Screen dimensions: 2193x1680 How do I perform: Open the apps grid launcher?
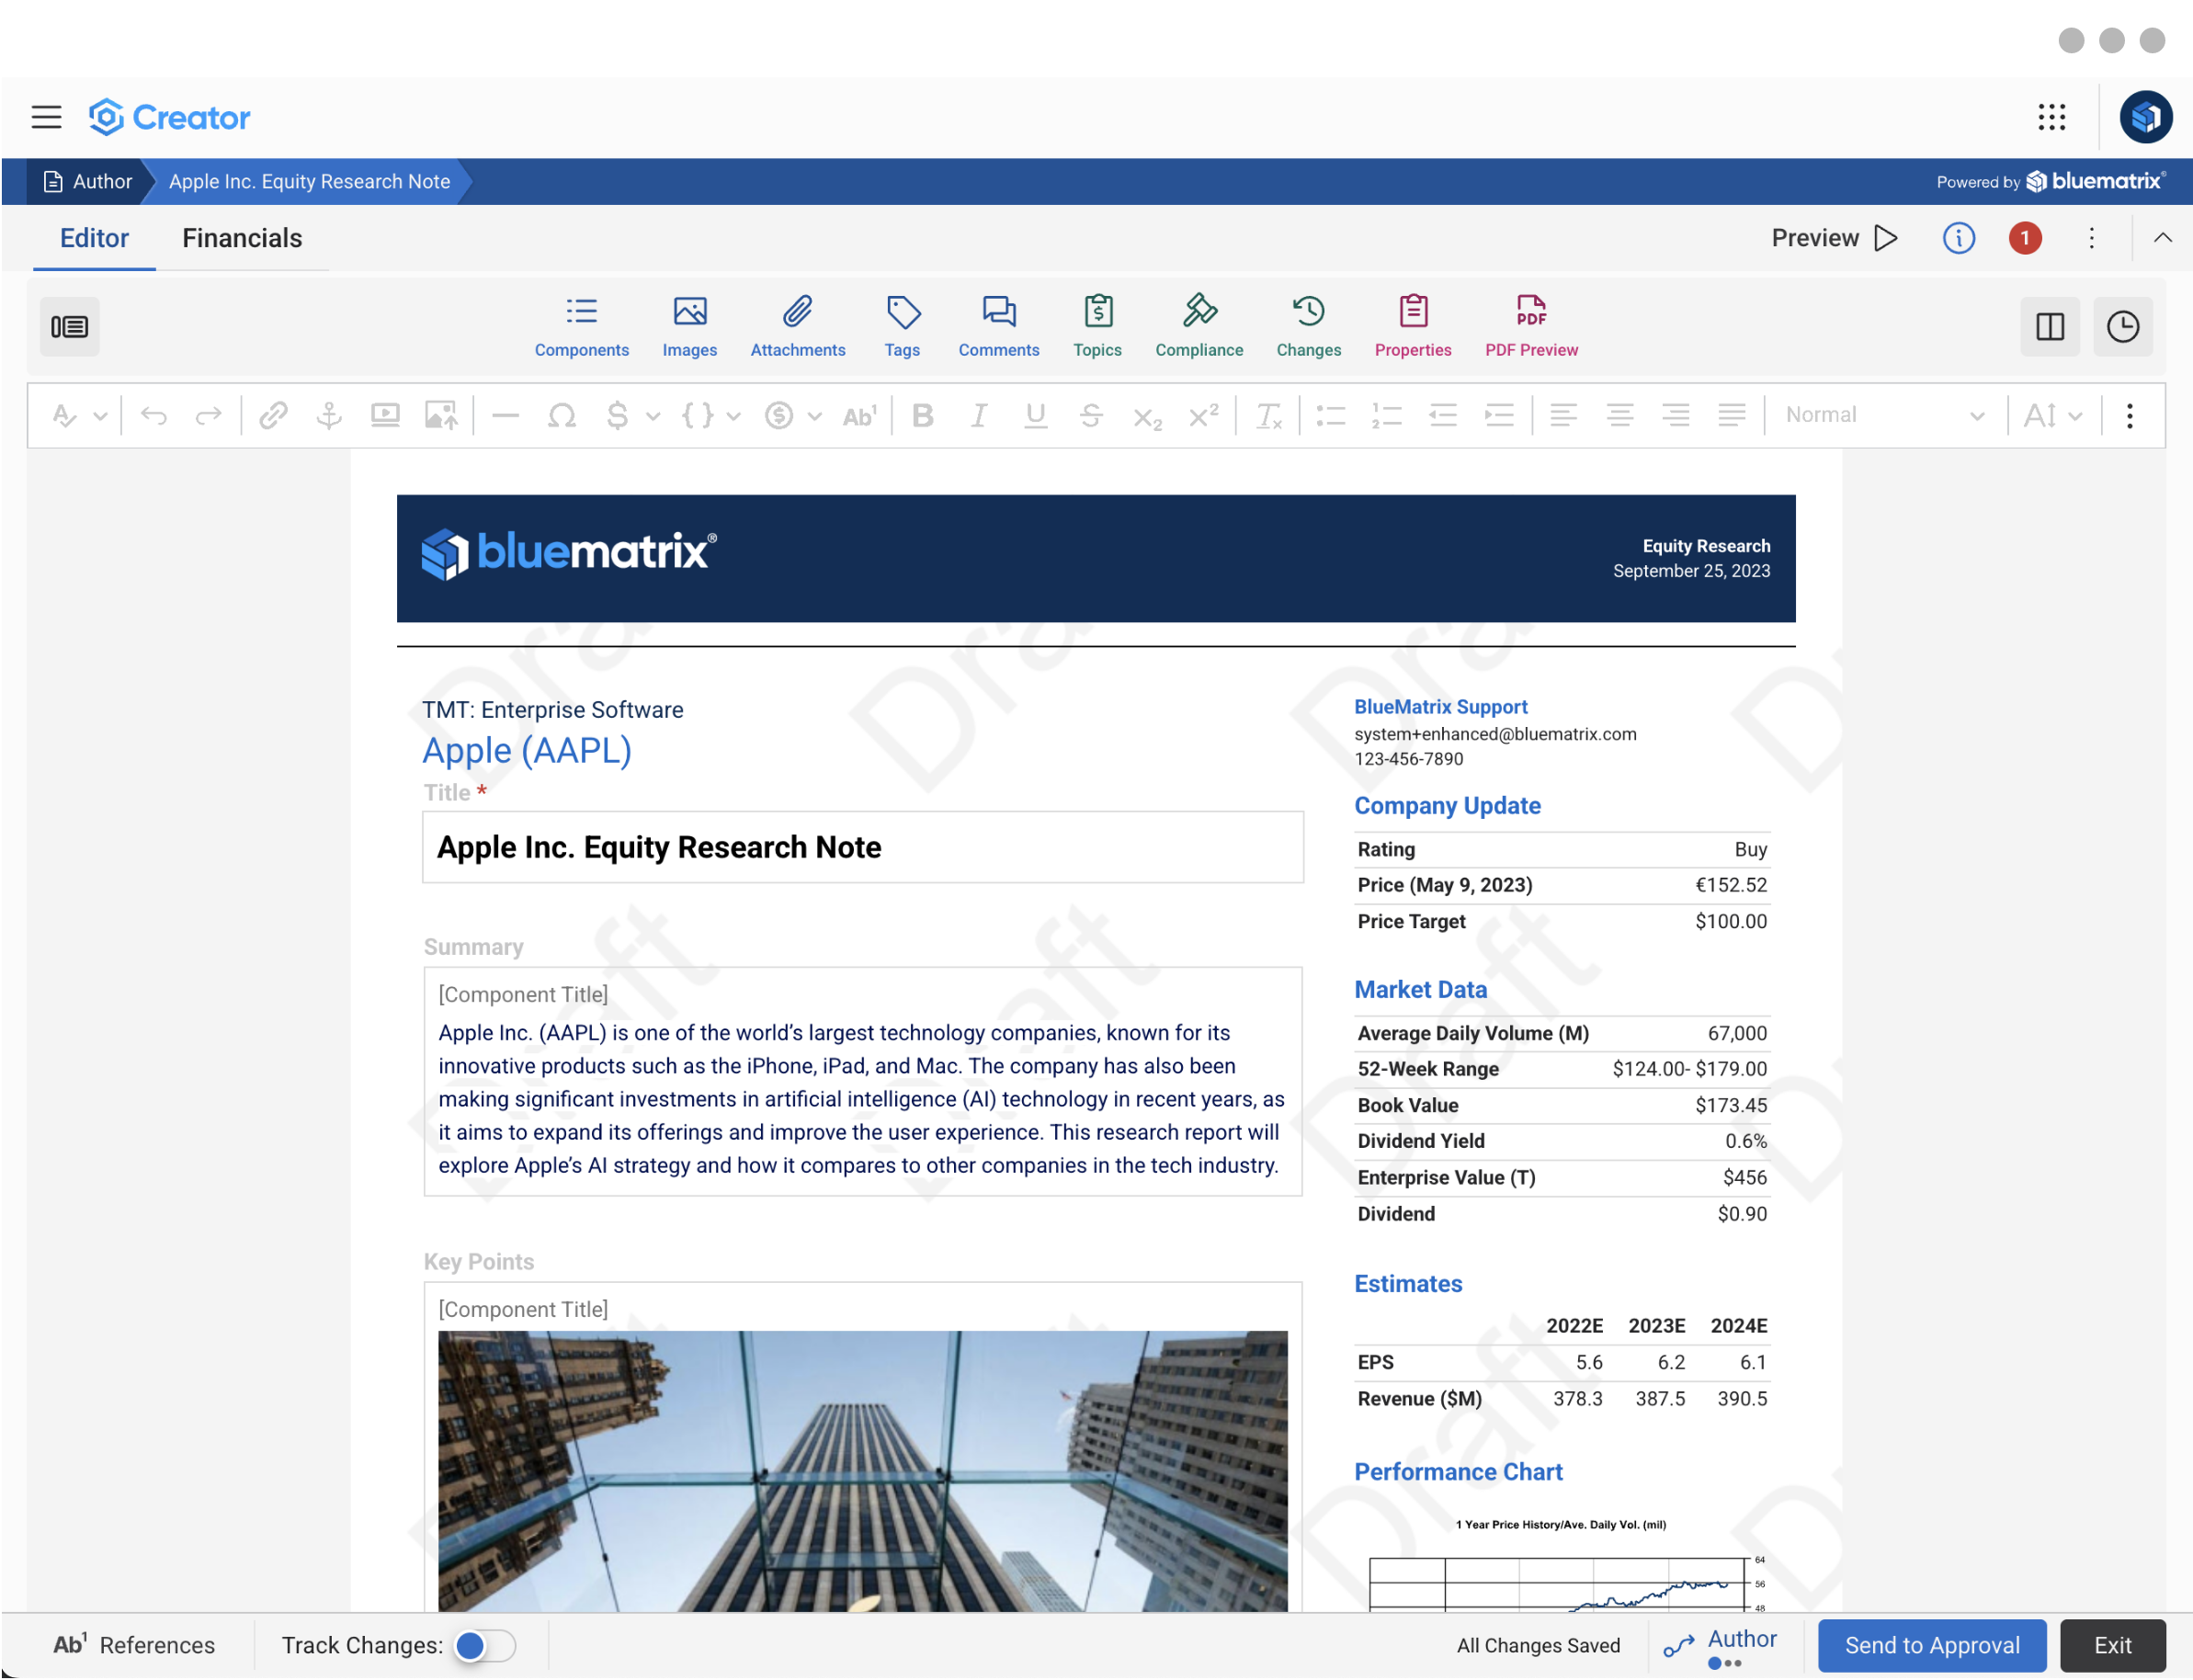(x=2051, y=117)
